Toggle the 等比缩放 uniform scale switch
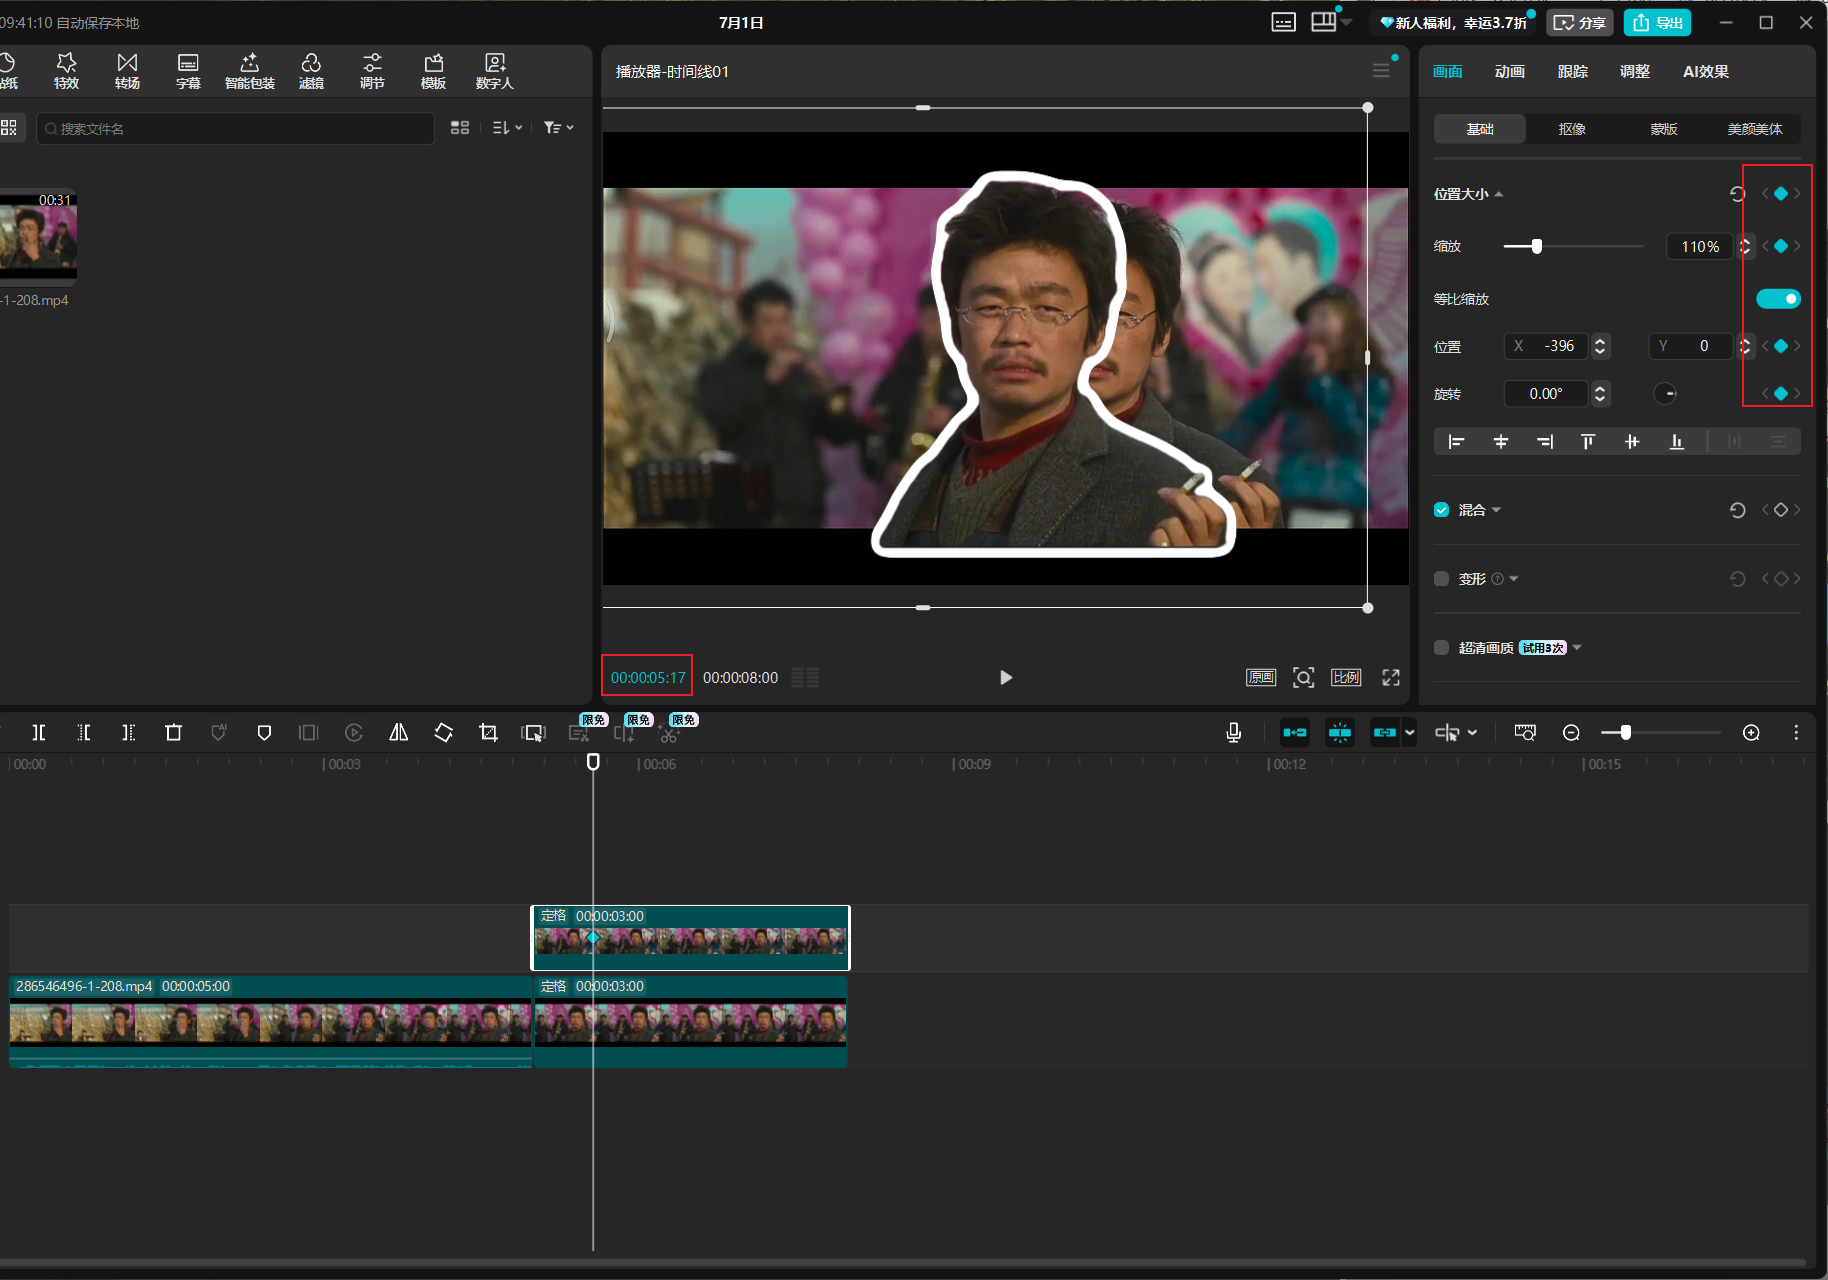Viewport: 1828px width, 1280px height. click(x=1778, y=299)
